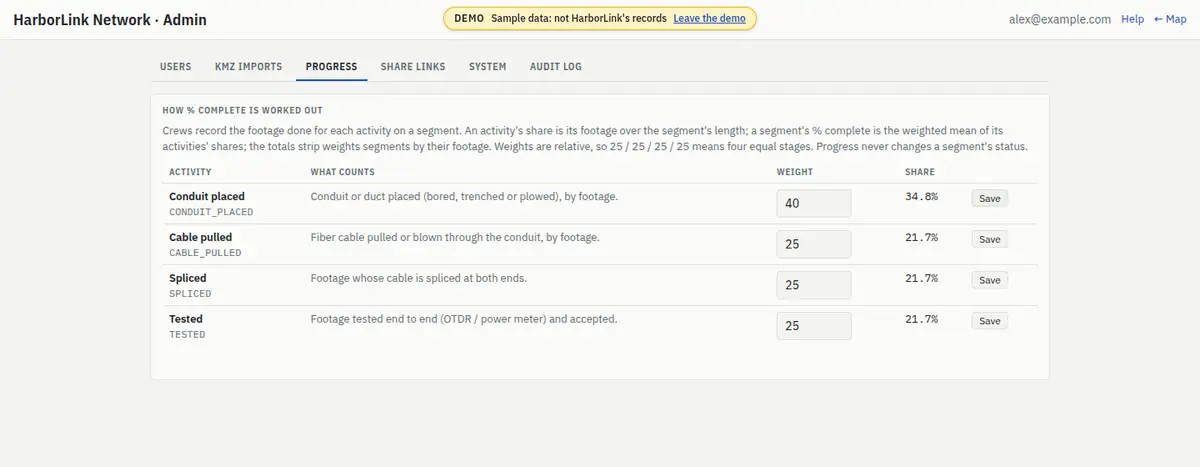This screenshot has width=1200, height=467.
Task: Go to the System tab
Action: pyautogui.click(x=488, y=67)
